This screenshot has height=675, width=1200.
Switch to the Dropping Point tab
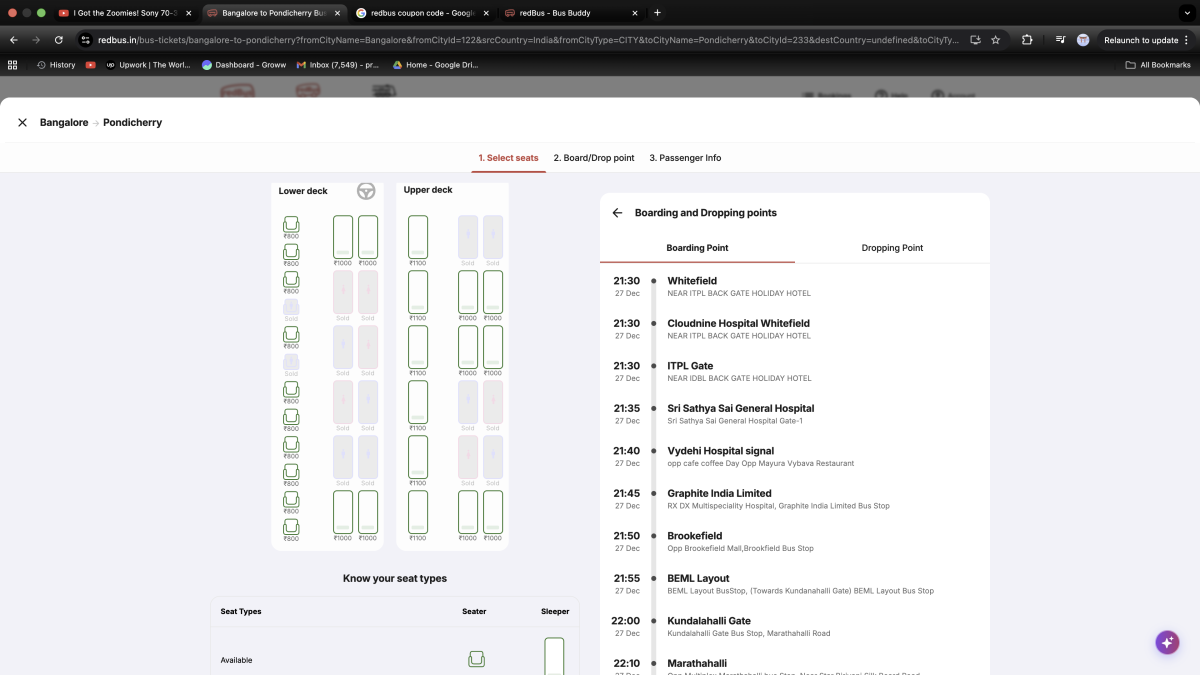click(892, 248)
